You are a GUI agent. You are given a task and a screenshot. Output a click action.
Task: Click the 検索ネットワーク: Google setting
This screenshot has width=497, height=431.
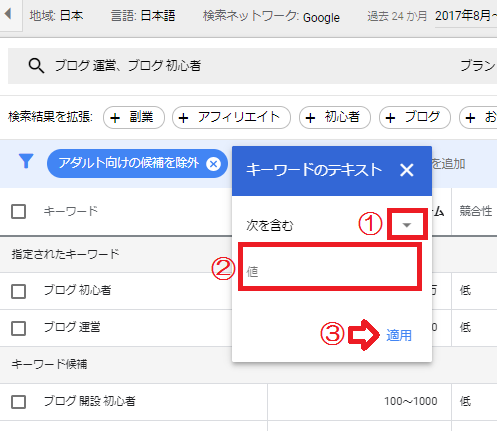(271, 16)
